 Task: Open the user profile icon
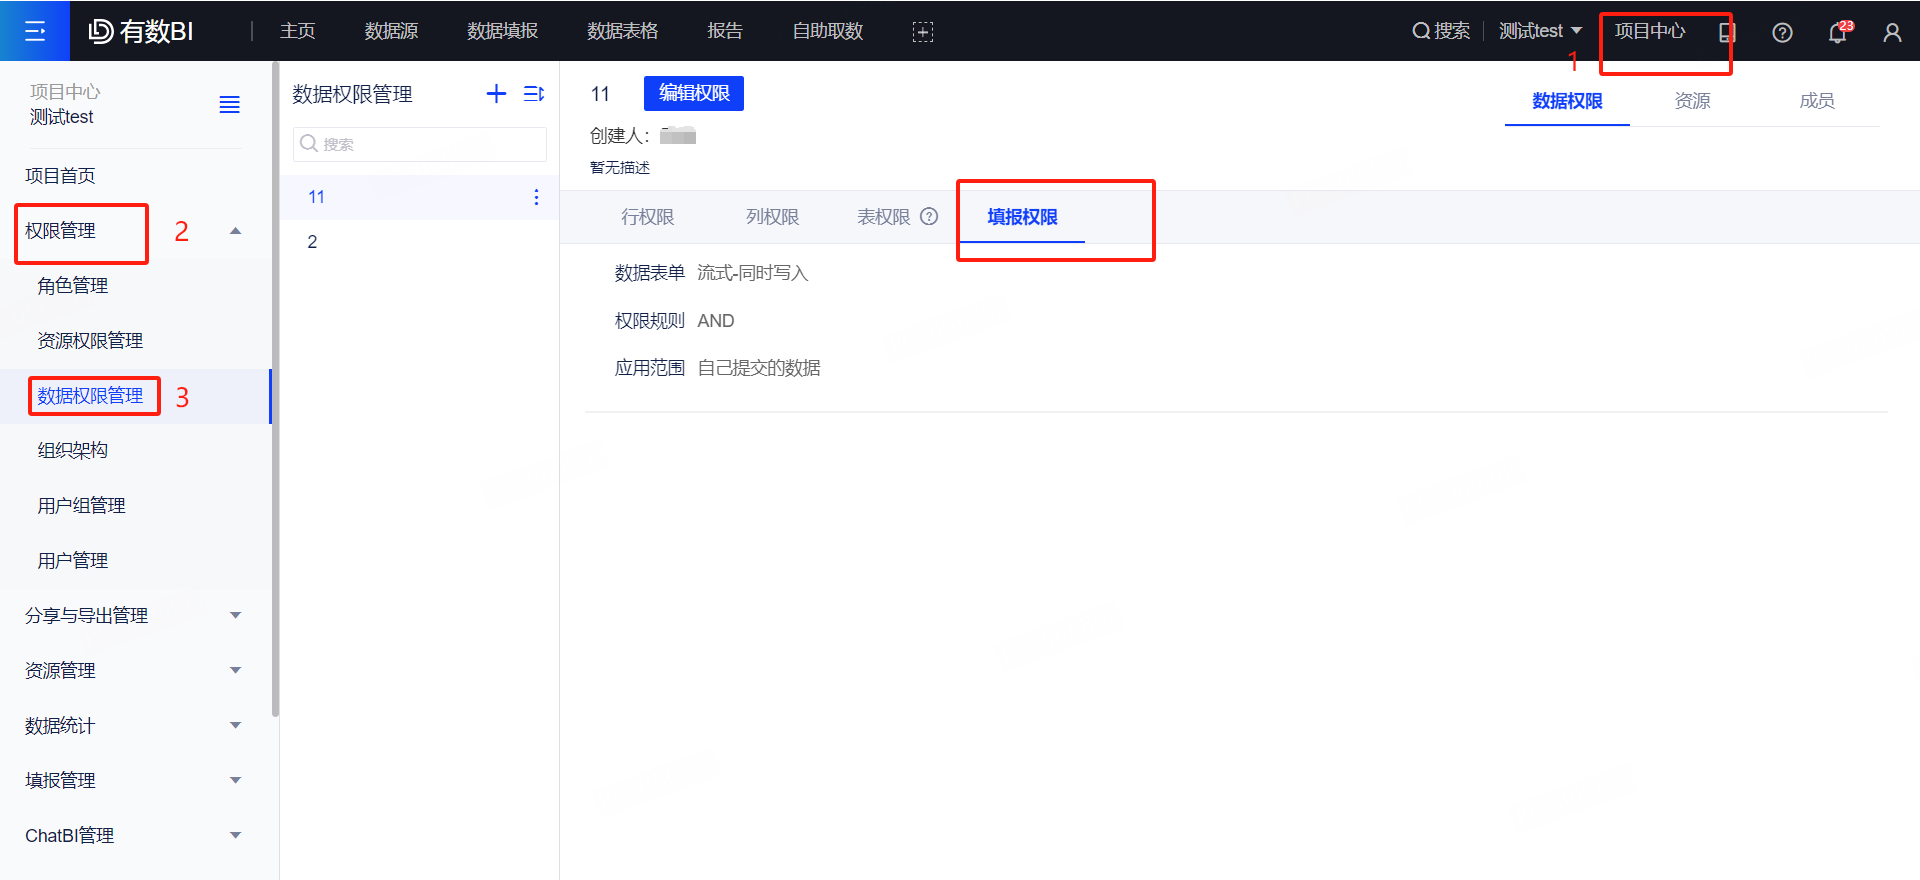[1892, 32]
